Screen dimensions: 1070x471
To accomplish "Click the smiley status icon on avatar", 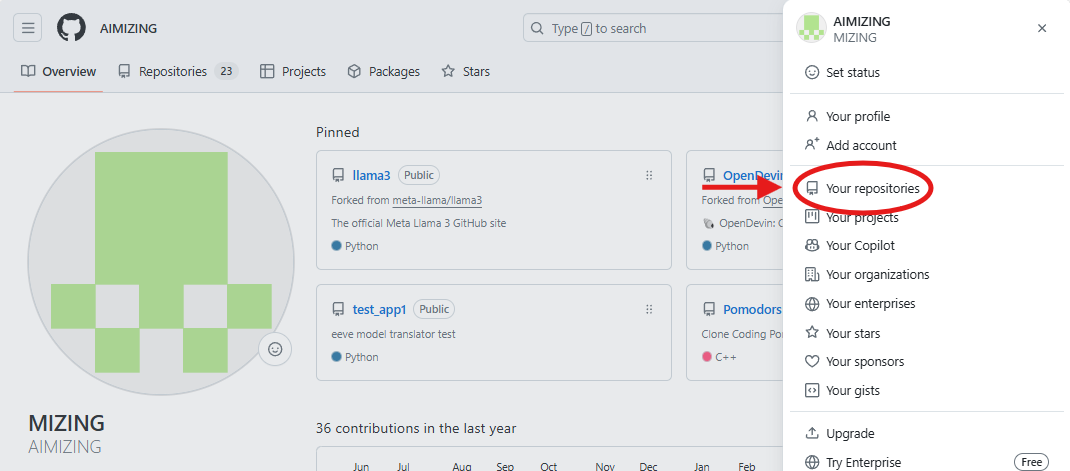I will pyautogui.click(x=275, y=349).
